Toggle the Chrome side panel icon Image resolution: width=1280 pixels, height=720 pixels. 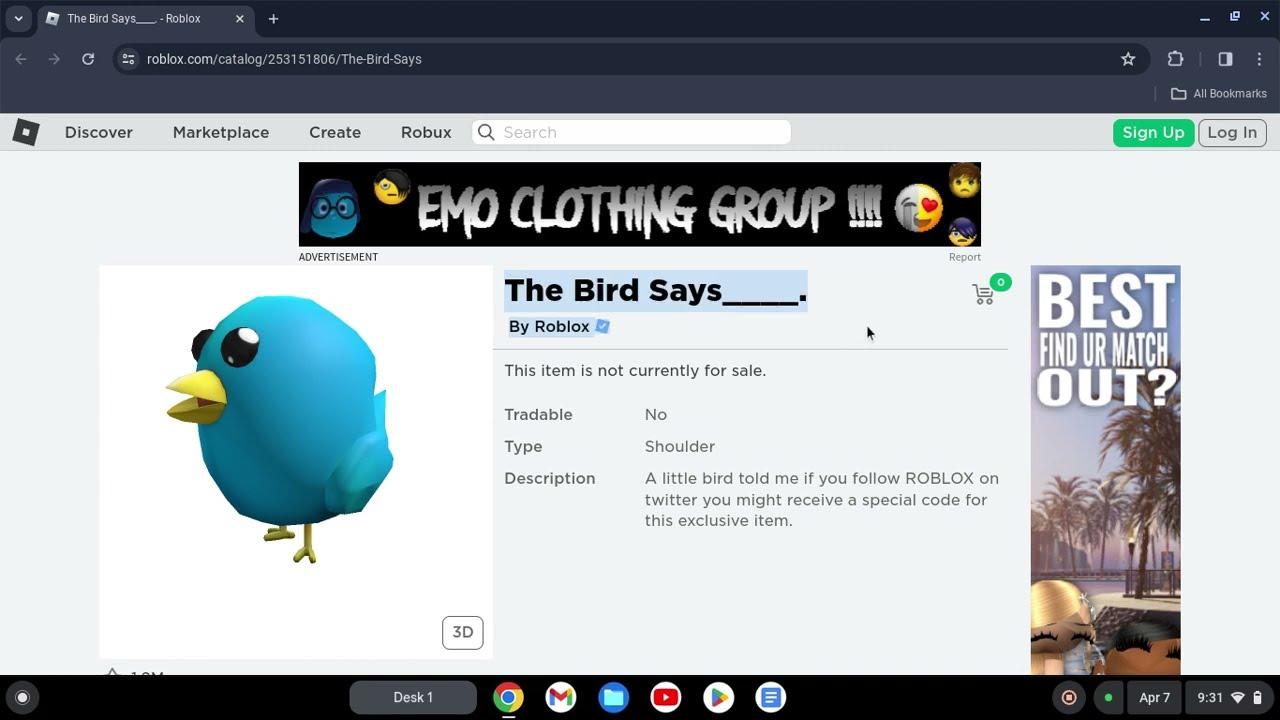tap(1225, 59)
